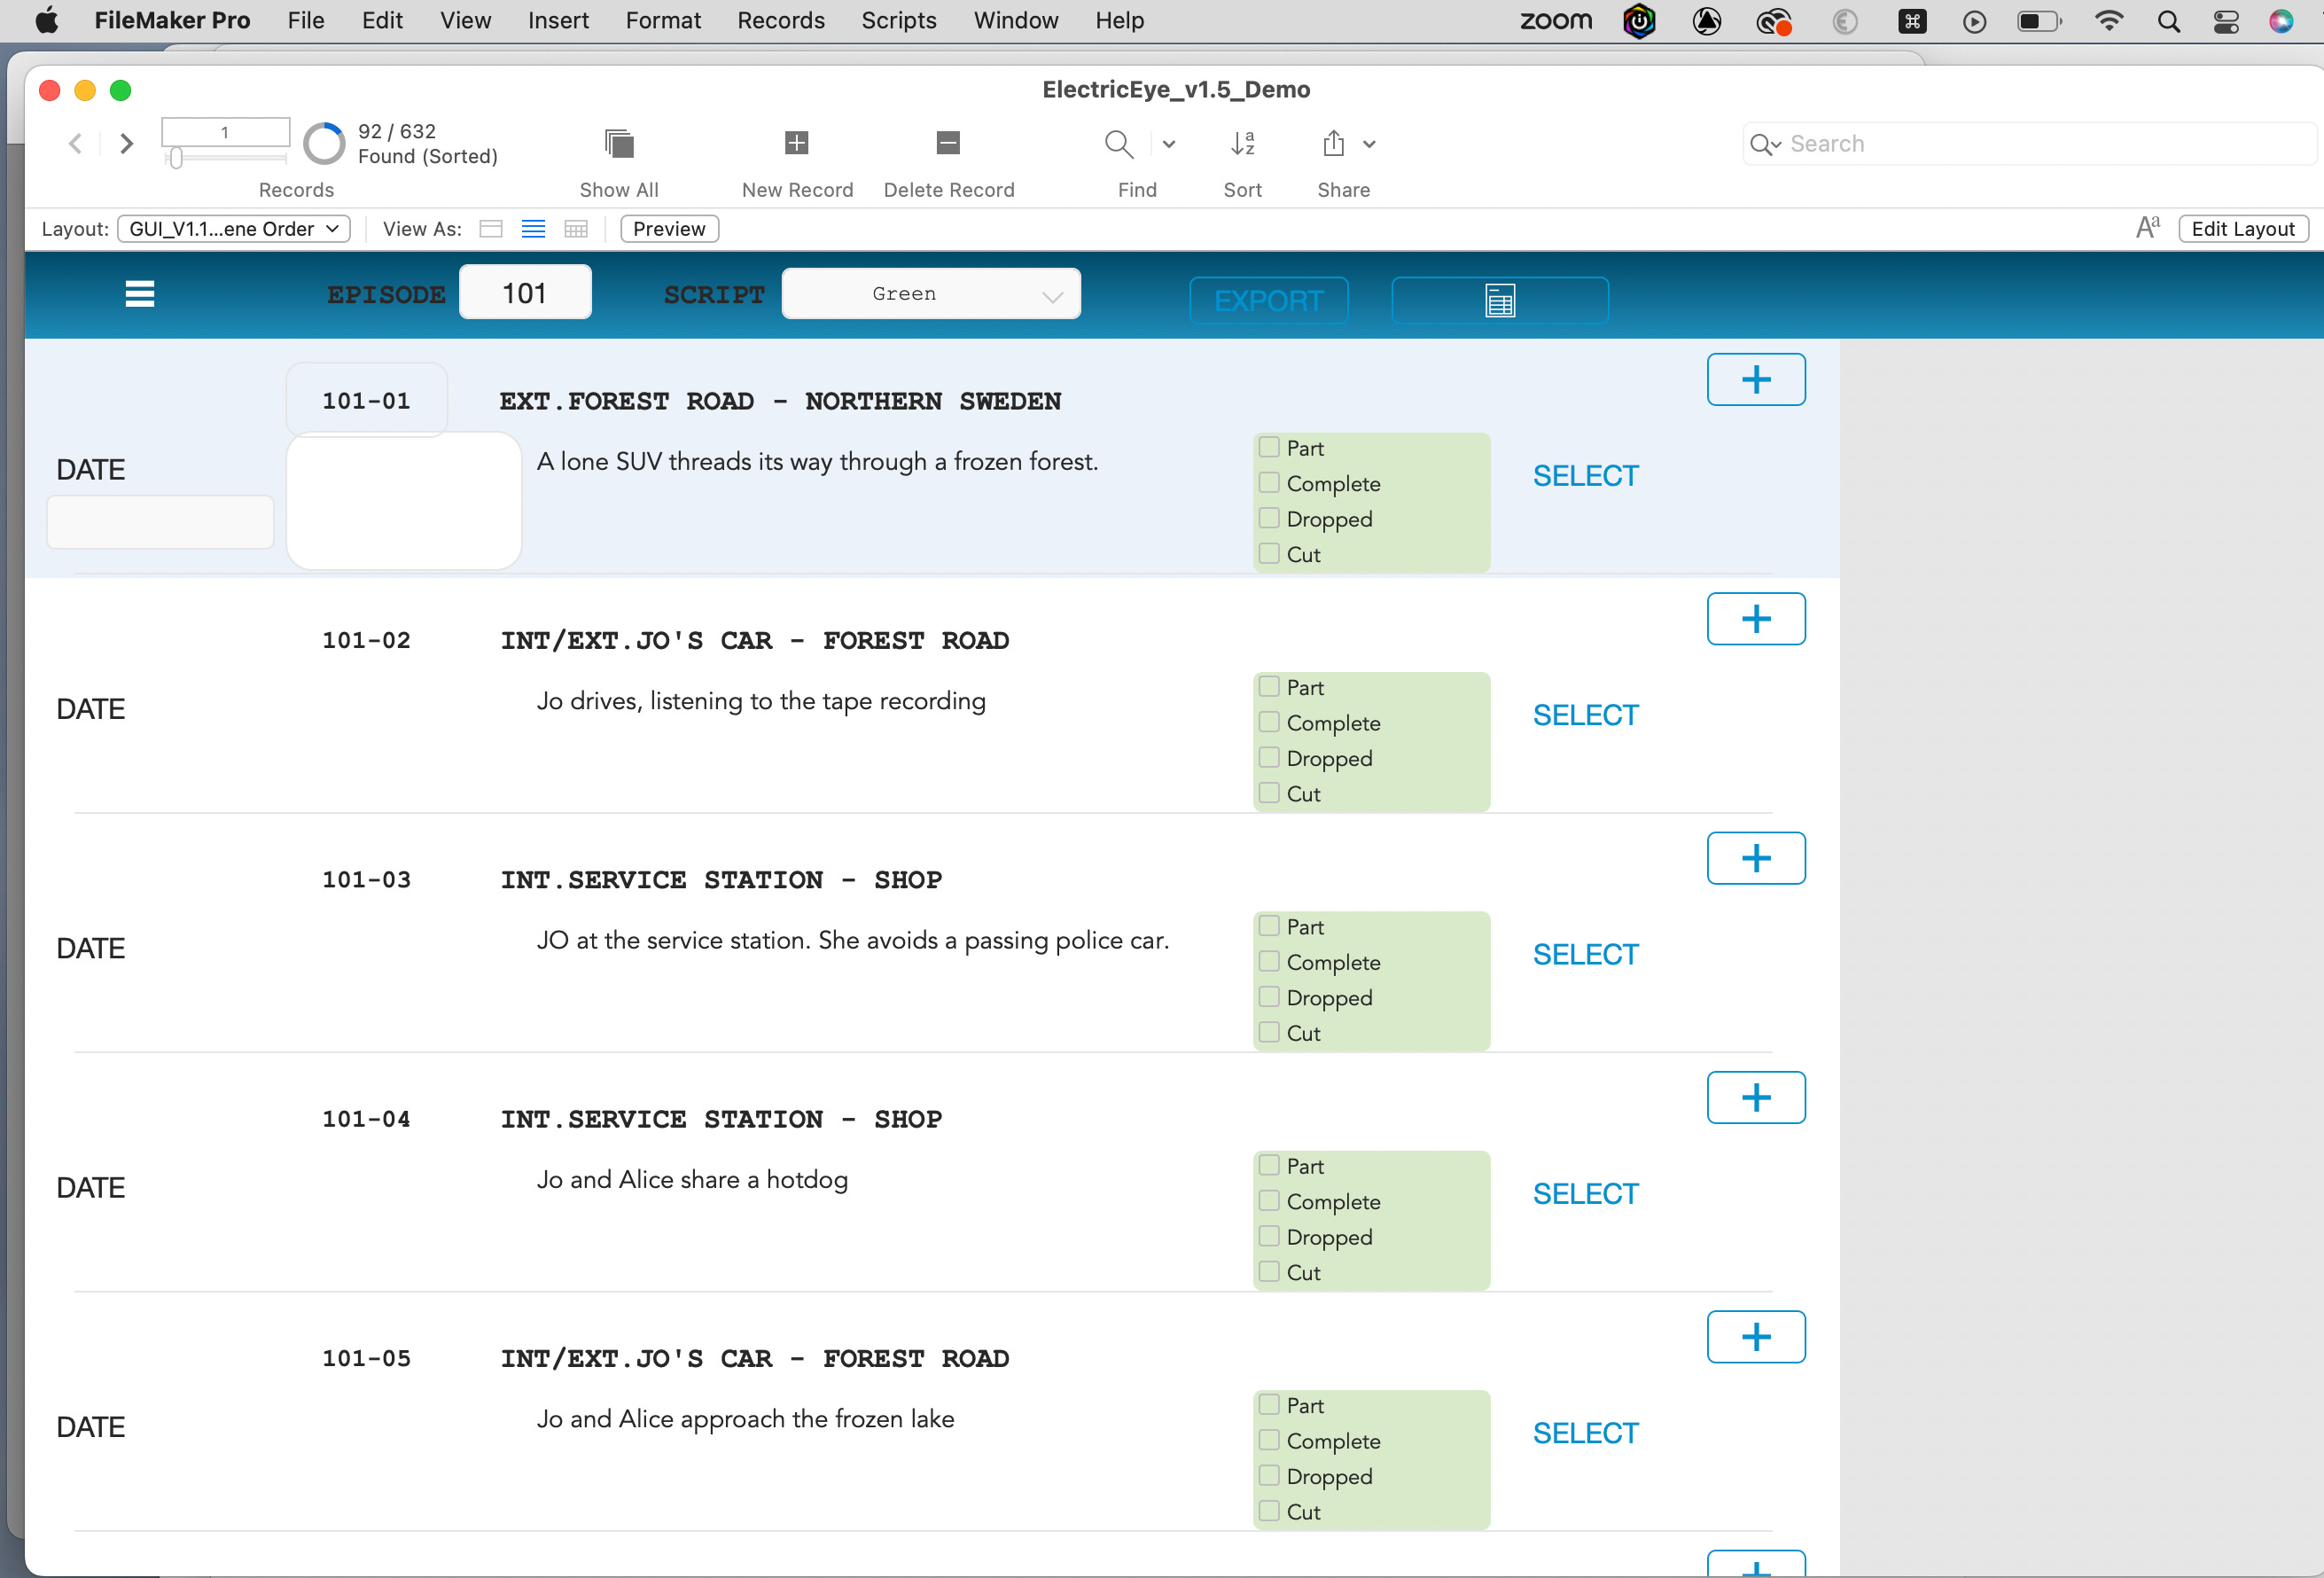Click SELECT for scene 101-05
2324x1578 pixels.
pyautogui.click(x=1585, y=1433)
